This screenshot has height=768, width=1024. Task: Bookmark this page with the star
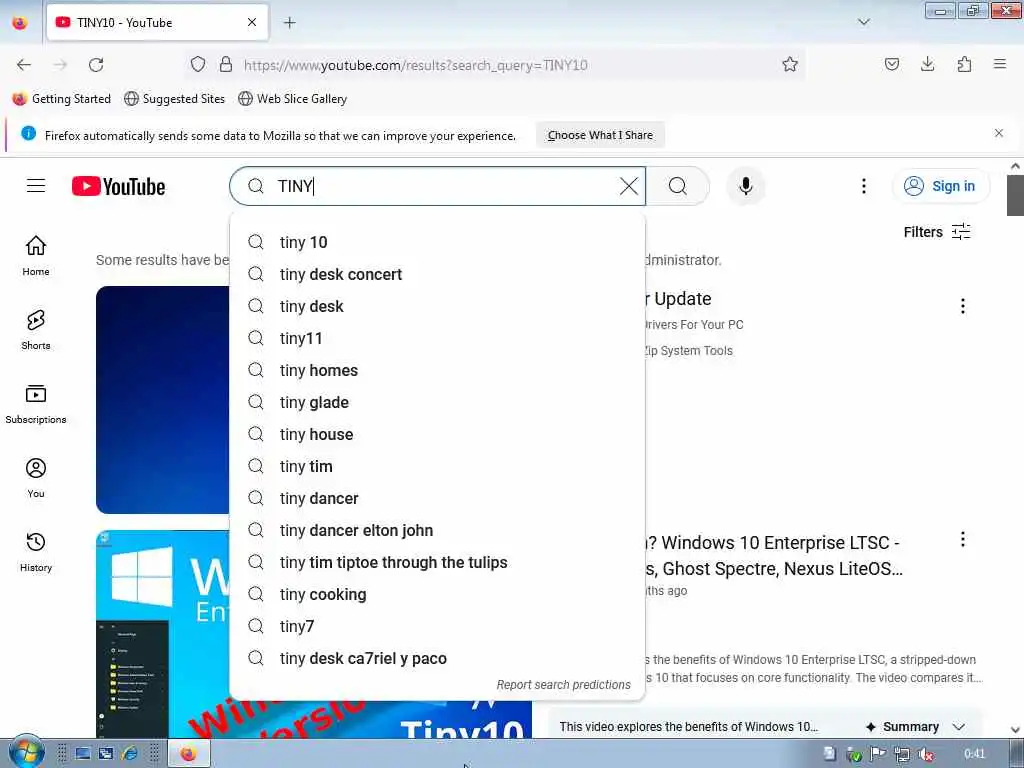(x=790, y=64)
